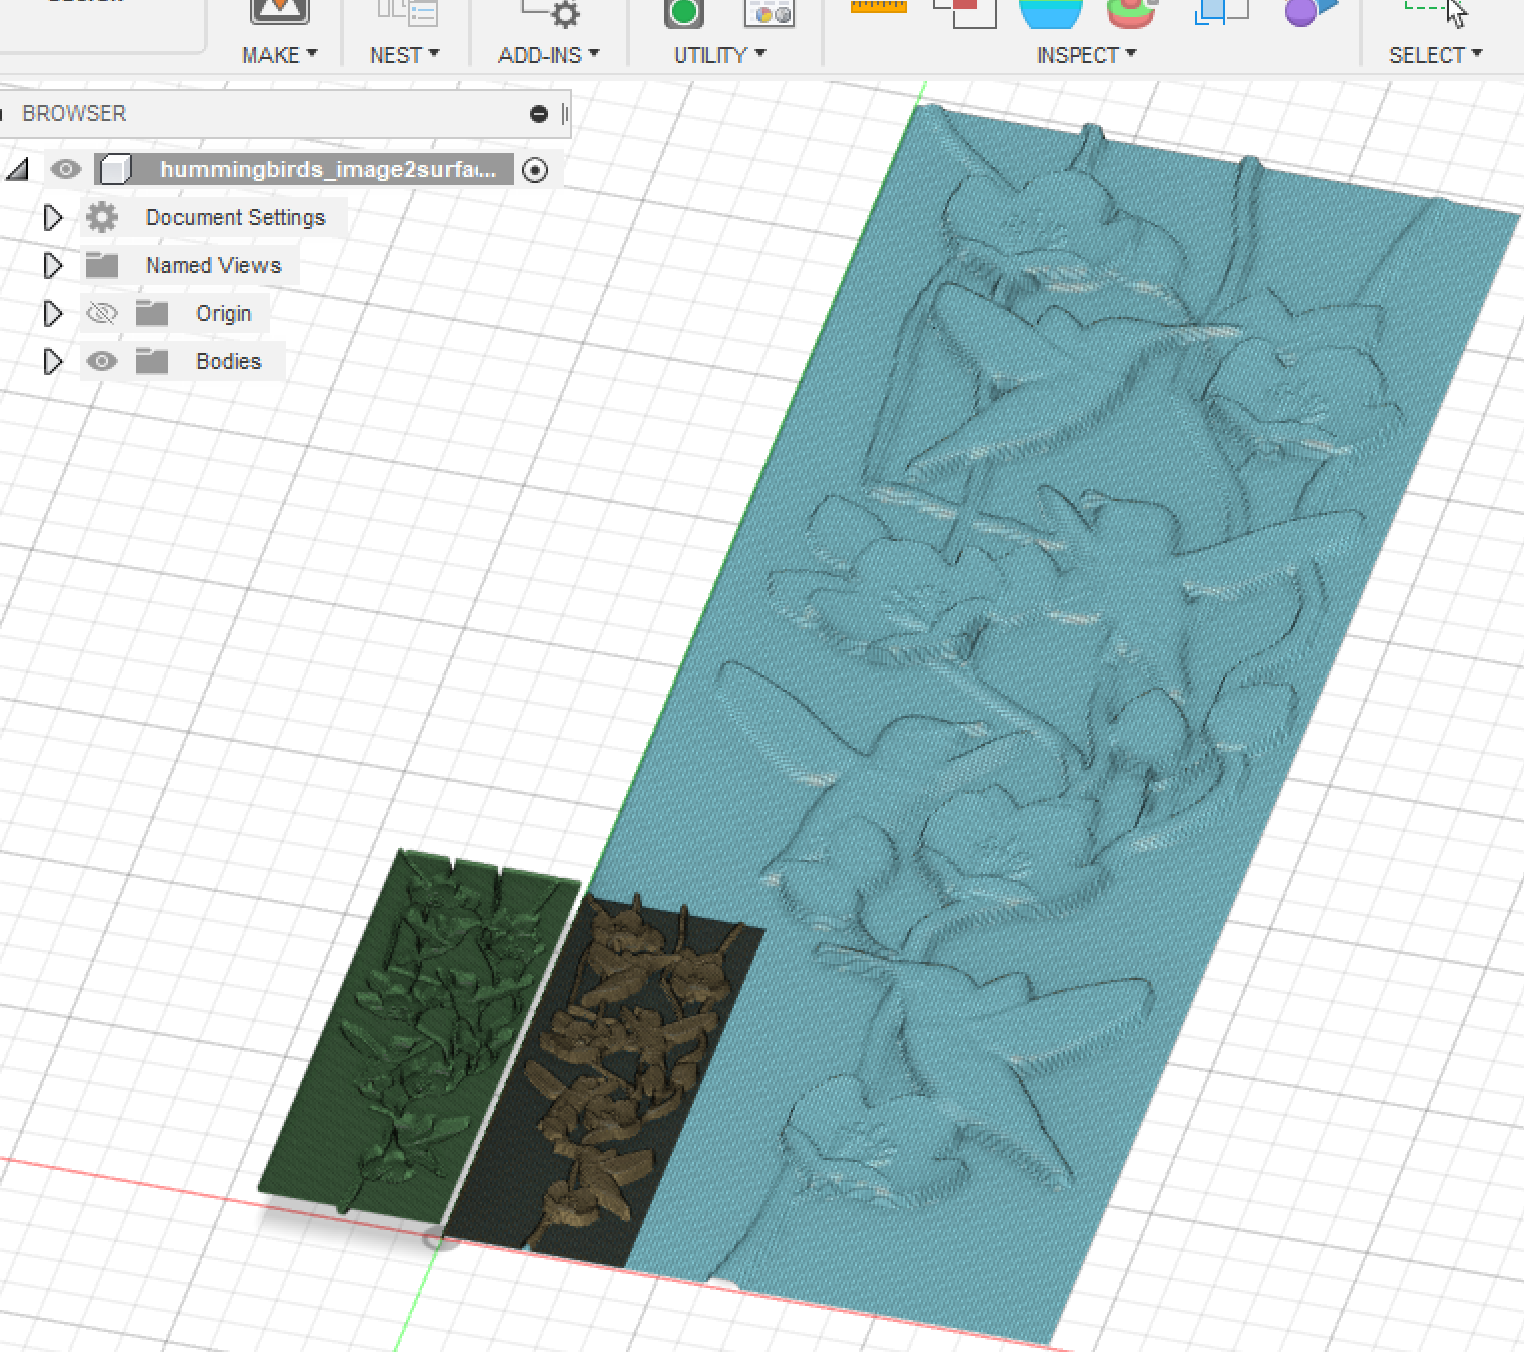Screen dimensions: 1524x1352
Task: Click the cyan curvature analysis icon in INSPECT
Action: point(1050,12)
